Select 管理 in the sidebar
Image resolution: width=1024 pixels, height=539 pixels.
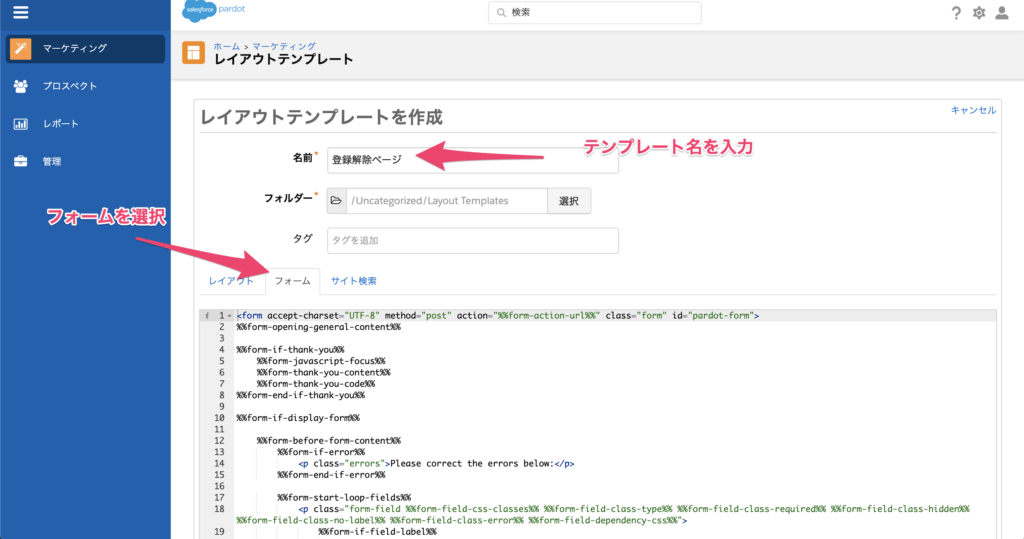click(x=52, y=161)
